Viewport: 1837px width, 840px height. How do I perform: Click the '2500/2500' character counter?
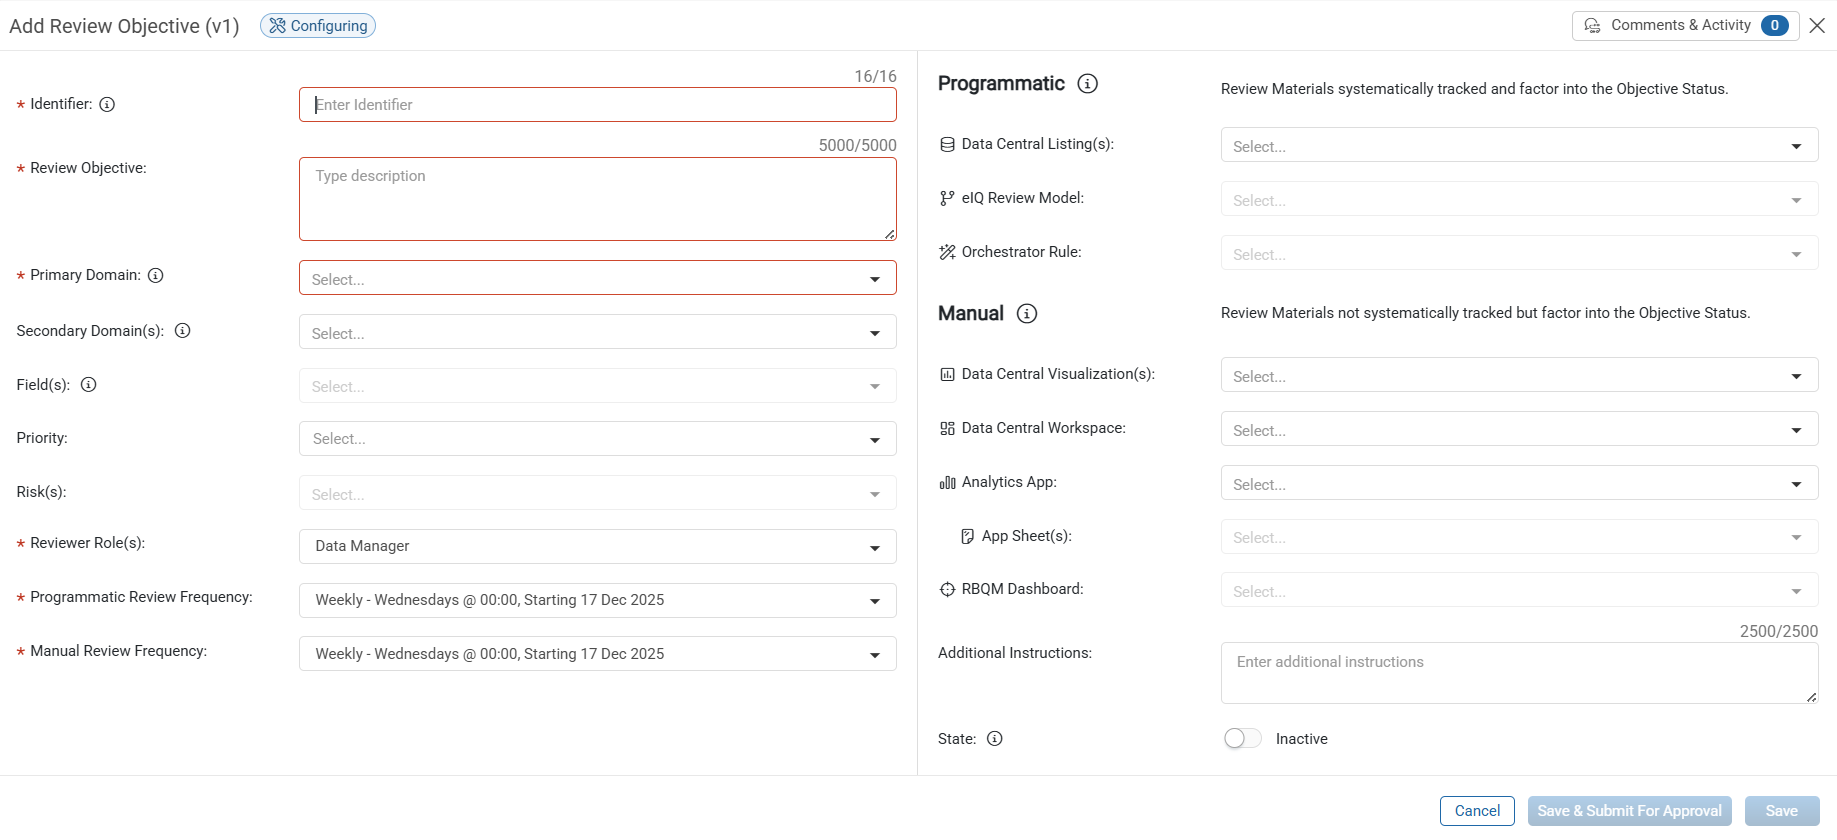(x=1779, y=631)
